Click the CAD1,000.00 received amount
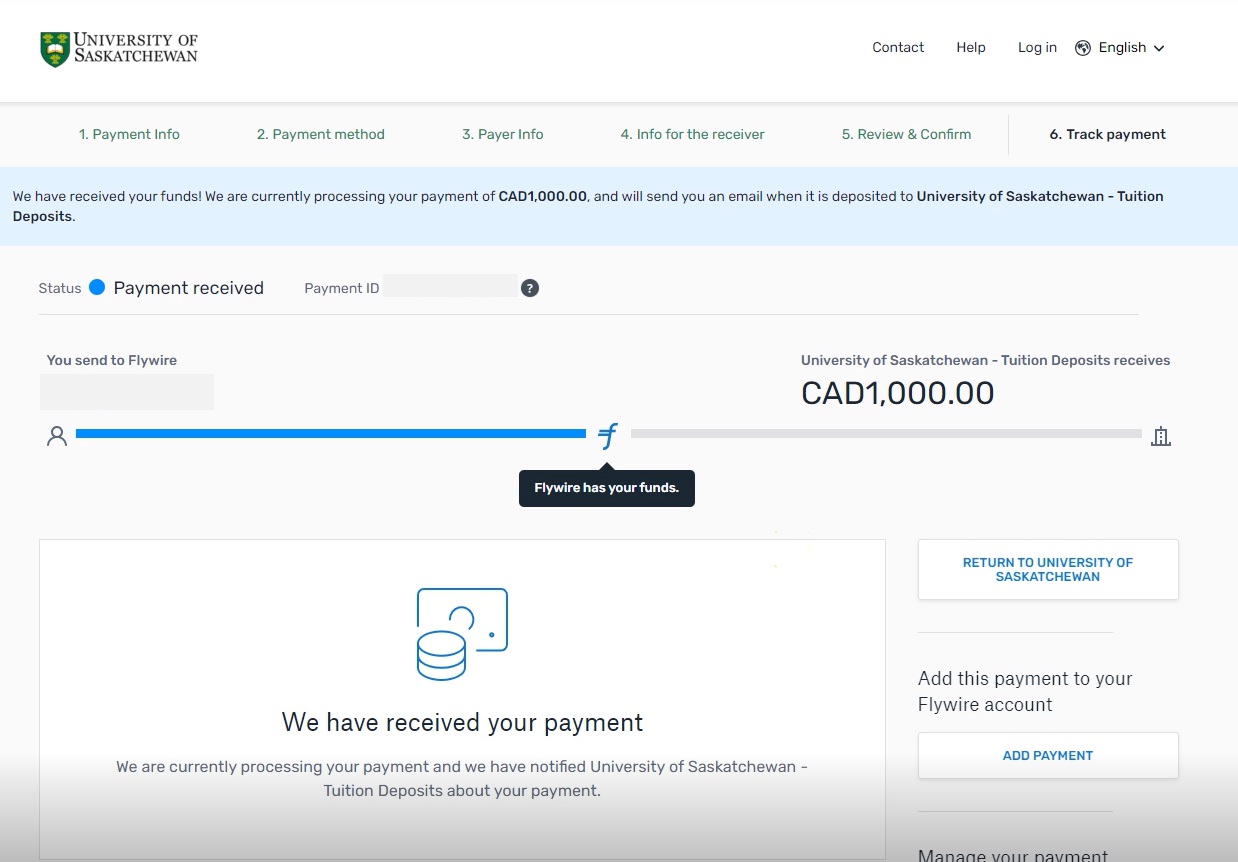Image resolution: width=1238 pixels, height=862 pixels. tap(898, 393)
